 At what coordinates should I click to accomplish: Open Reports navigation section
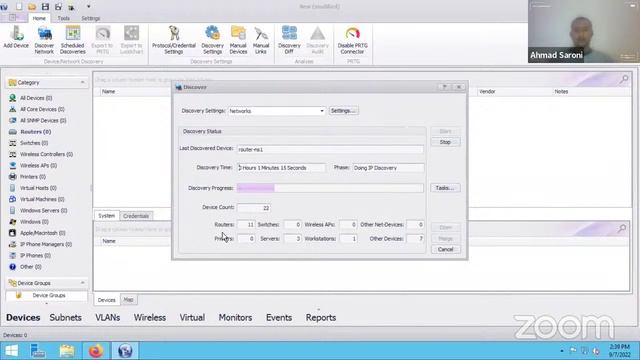pos(321,318)
